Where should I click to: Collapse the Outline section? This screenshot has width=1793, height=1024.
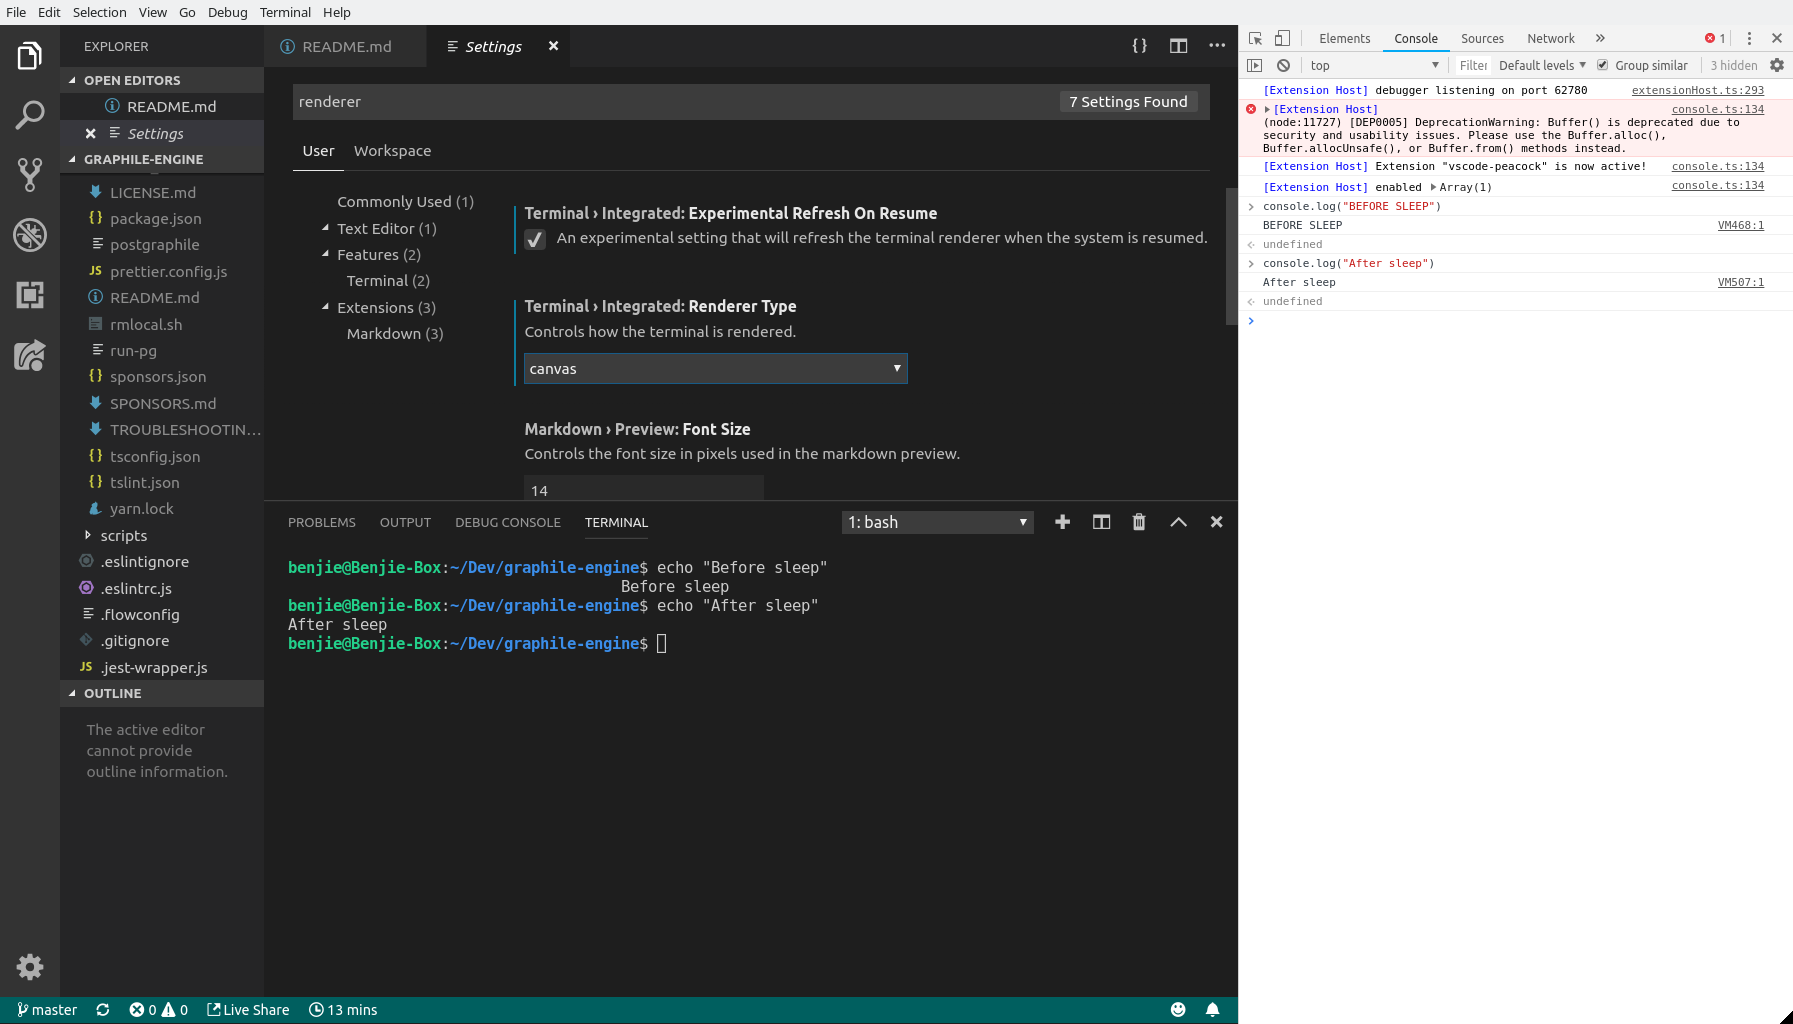(x=162, y=693)
